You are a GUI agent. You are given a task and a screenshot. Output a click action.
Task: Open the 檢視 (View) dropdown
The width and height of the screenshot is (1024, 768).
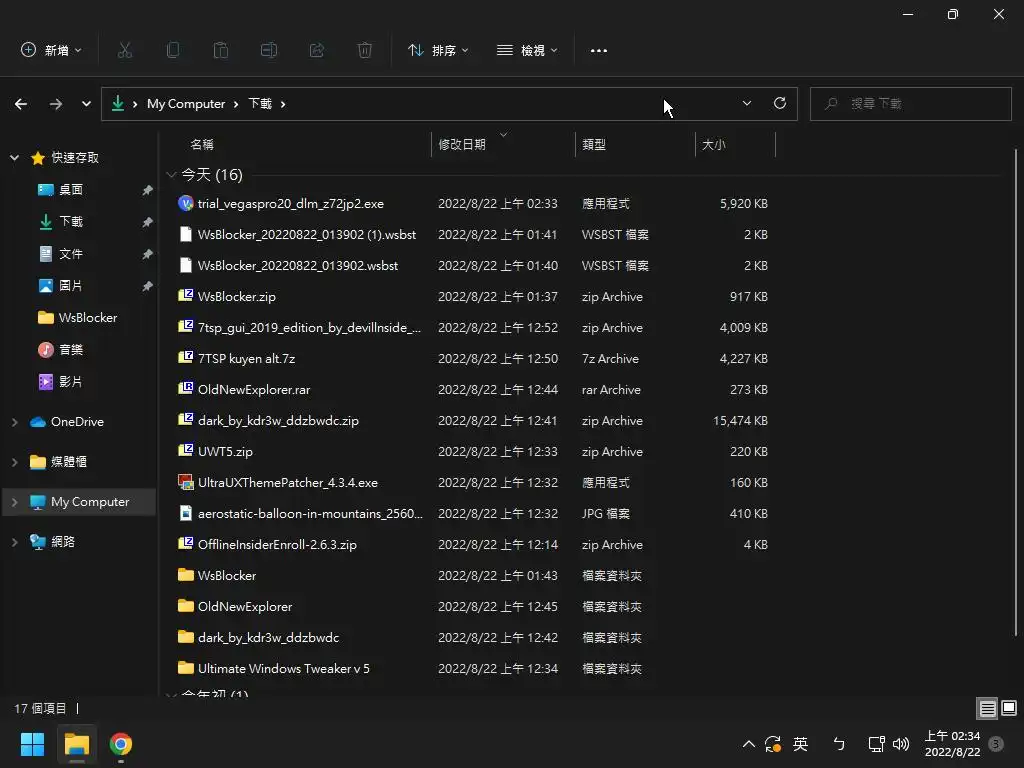527,50
